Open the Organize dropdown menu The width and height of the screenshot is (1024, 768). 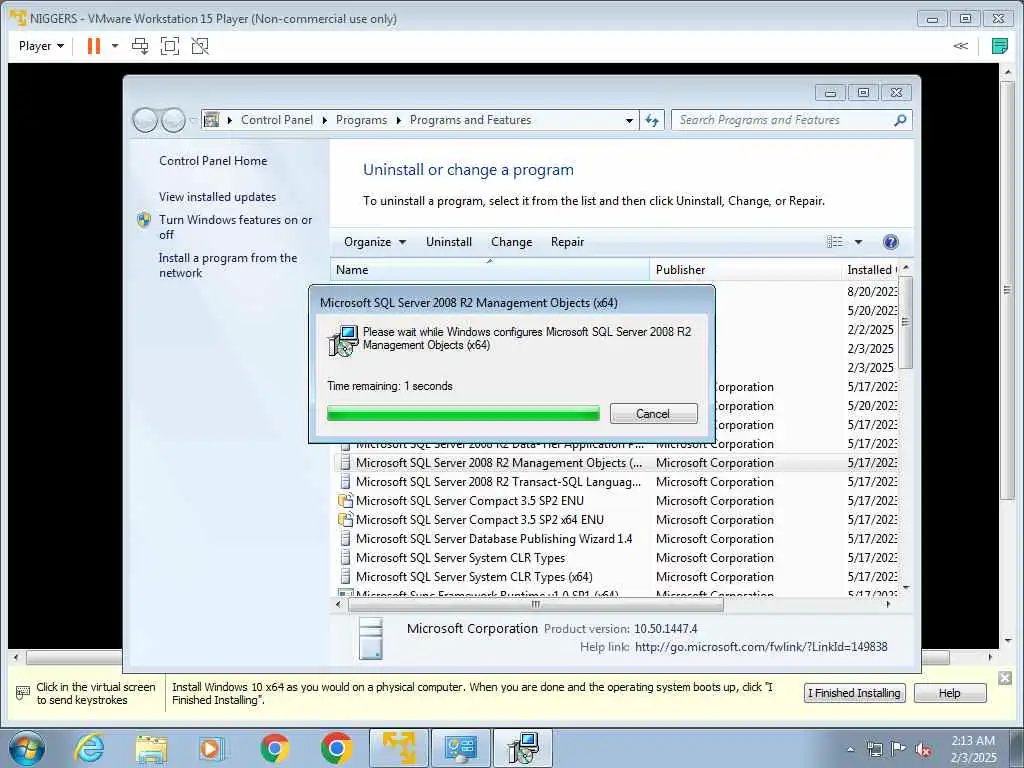pos(375,242)
